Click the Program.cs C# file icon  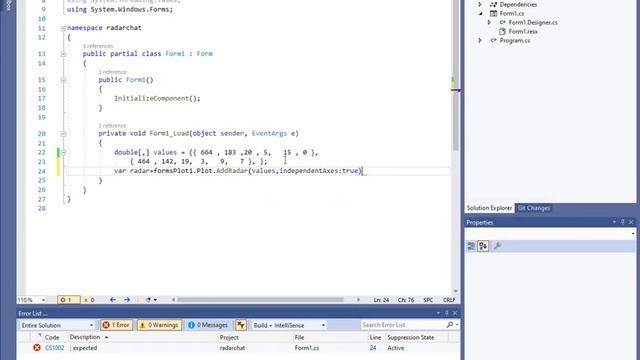click(493, 40)
